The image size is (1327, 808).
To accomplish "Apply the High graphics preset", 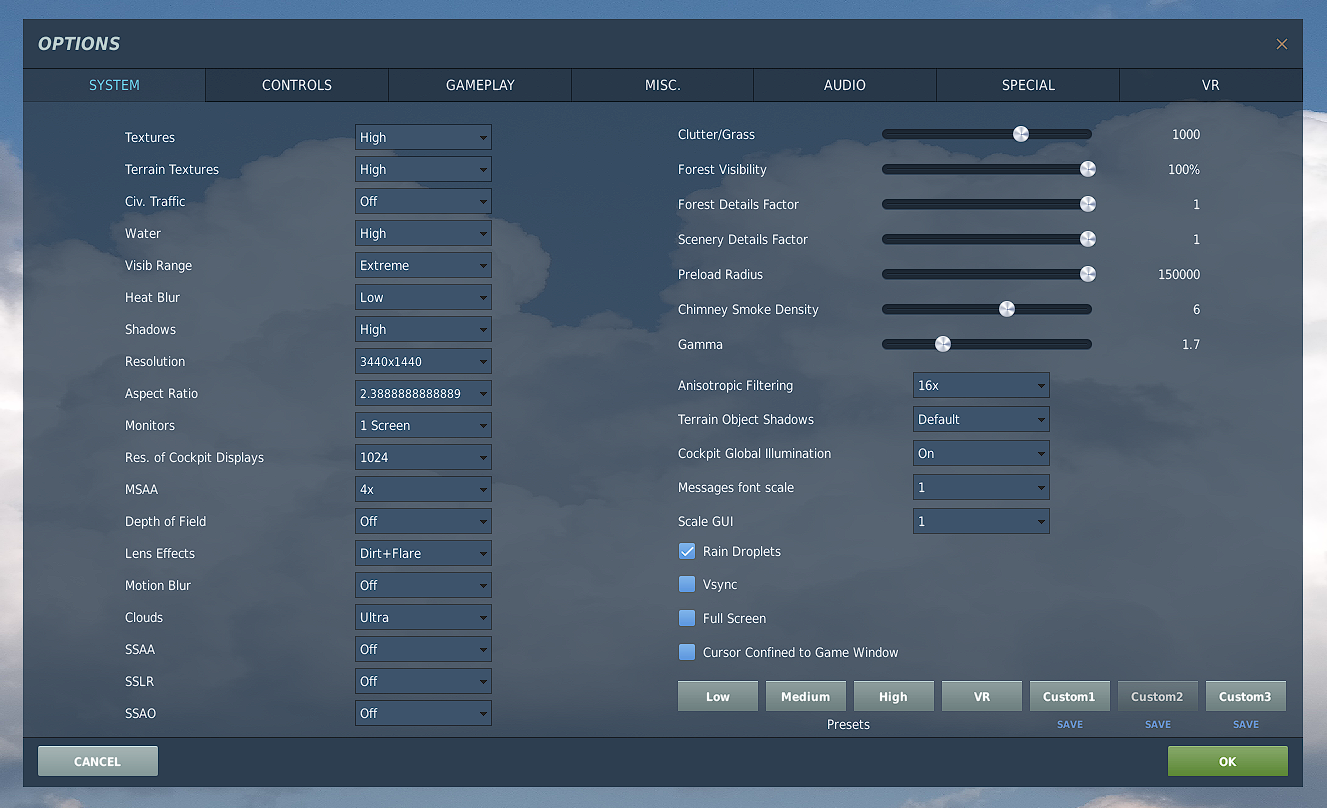I will pos(893,697).
